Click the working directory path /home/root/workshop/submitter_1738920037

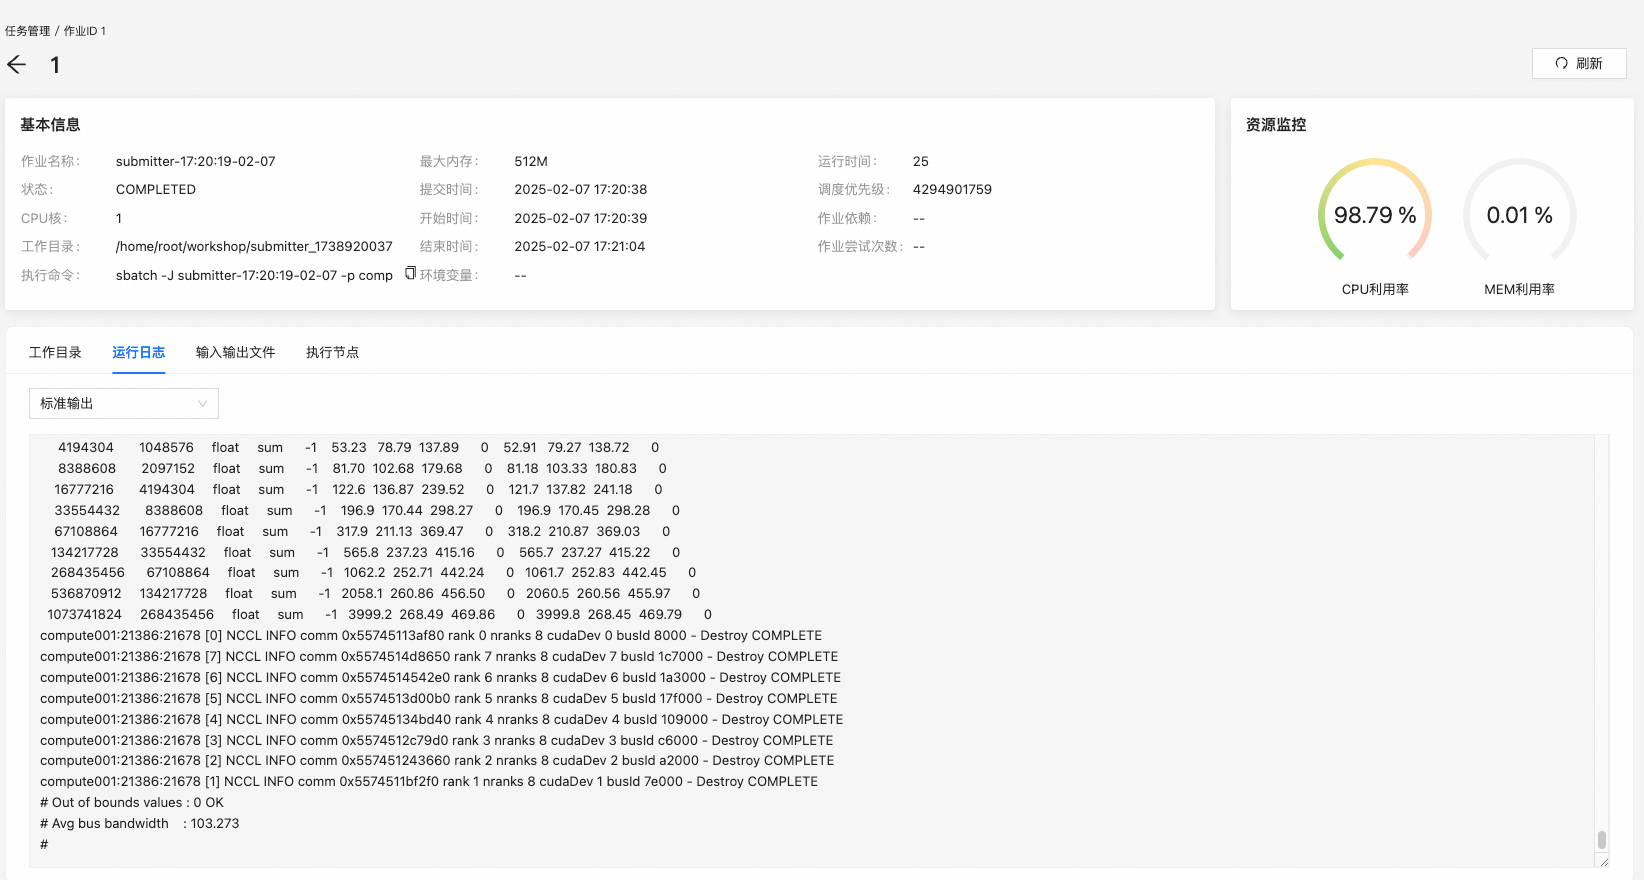[x=254, y=246]
